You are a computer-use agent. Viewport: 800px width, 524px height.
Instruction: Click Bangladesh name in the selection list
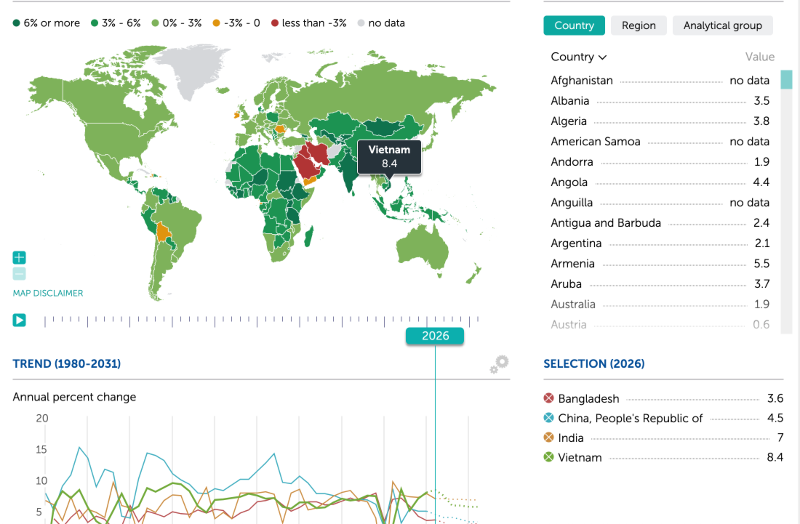588,398
